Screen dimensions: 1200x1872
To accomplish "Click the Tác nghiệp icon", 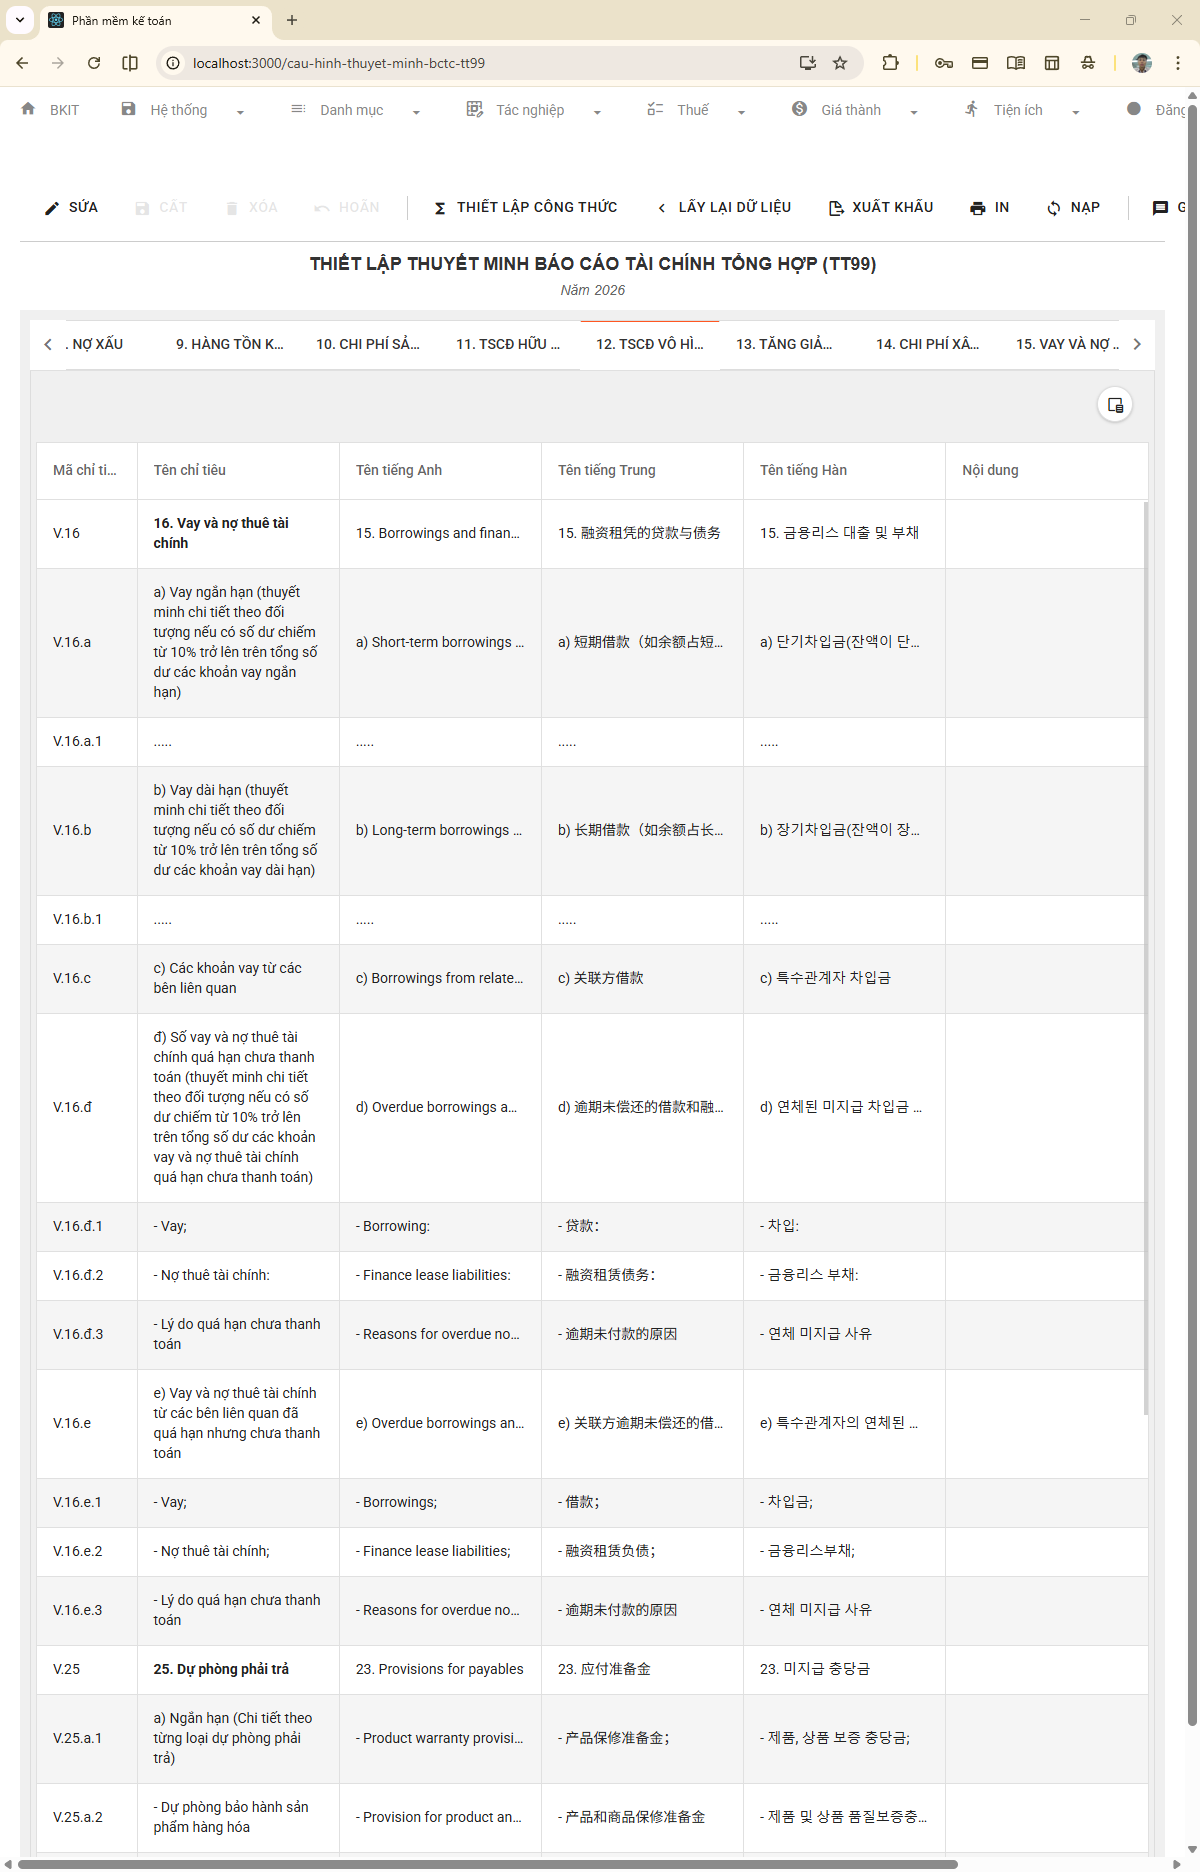I will click(475, 109).
